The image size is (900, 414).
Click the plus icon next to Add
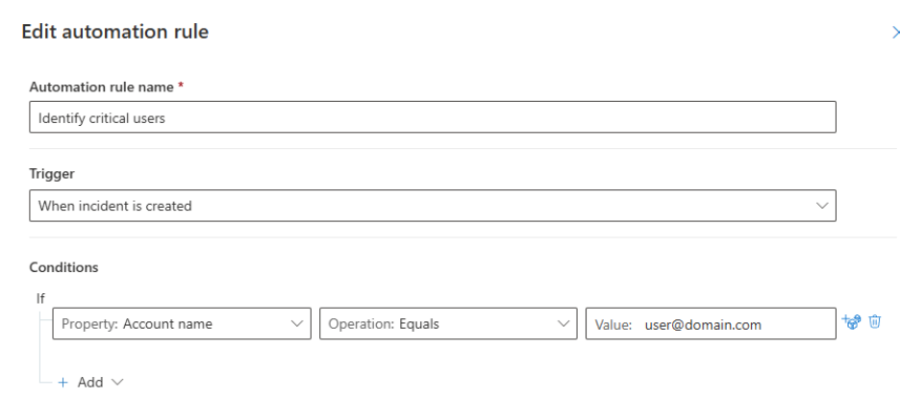(x=65, y=383)
